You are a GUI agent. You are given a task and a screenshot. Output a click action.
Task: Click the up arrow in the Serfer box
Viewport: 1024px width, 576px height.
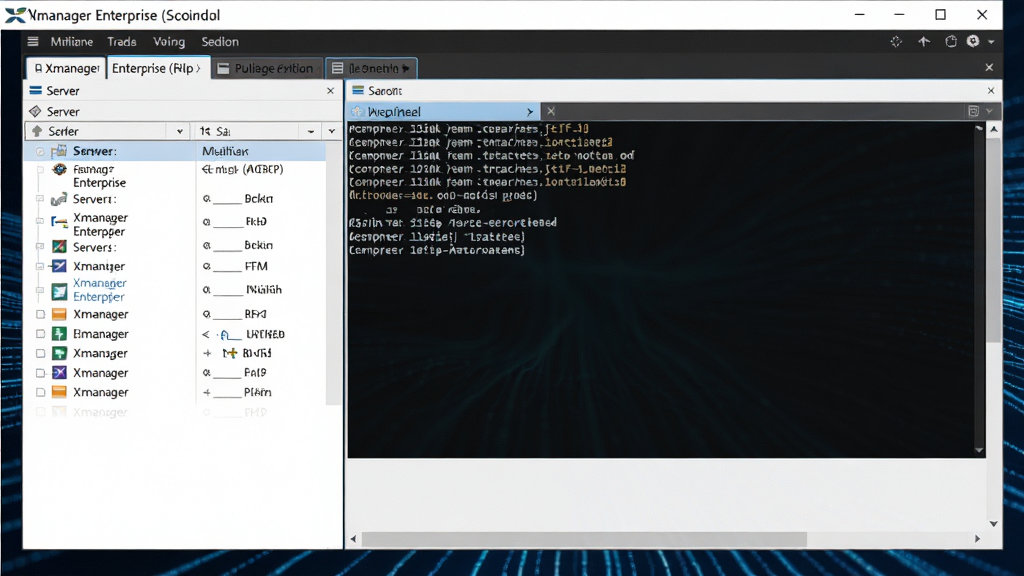point(37,131)
